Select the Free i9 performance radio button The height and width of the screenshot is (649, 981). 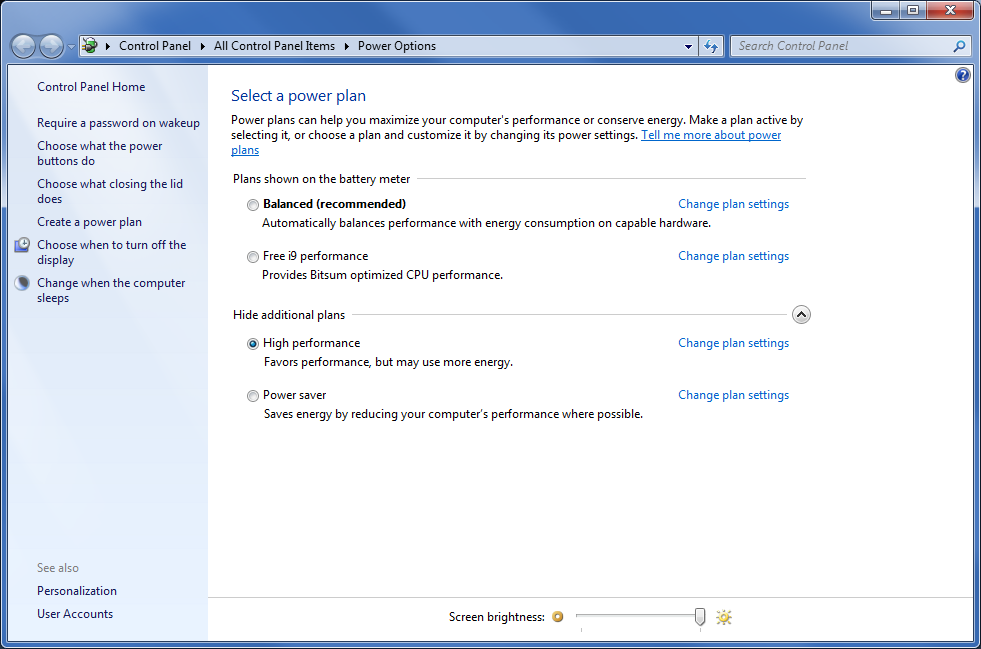(x=253, y=257)
